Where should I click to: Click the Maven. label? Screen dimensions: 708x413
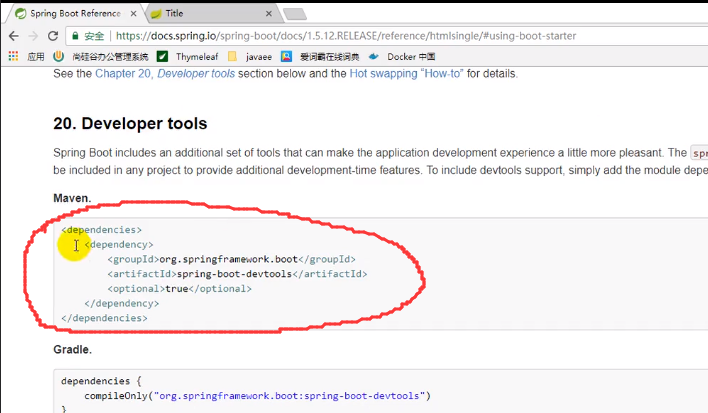72,198
